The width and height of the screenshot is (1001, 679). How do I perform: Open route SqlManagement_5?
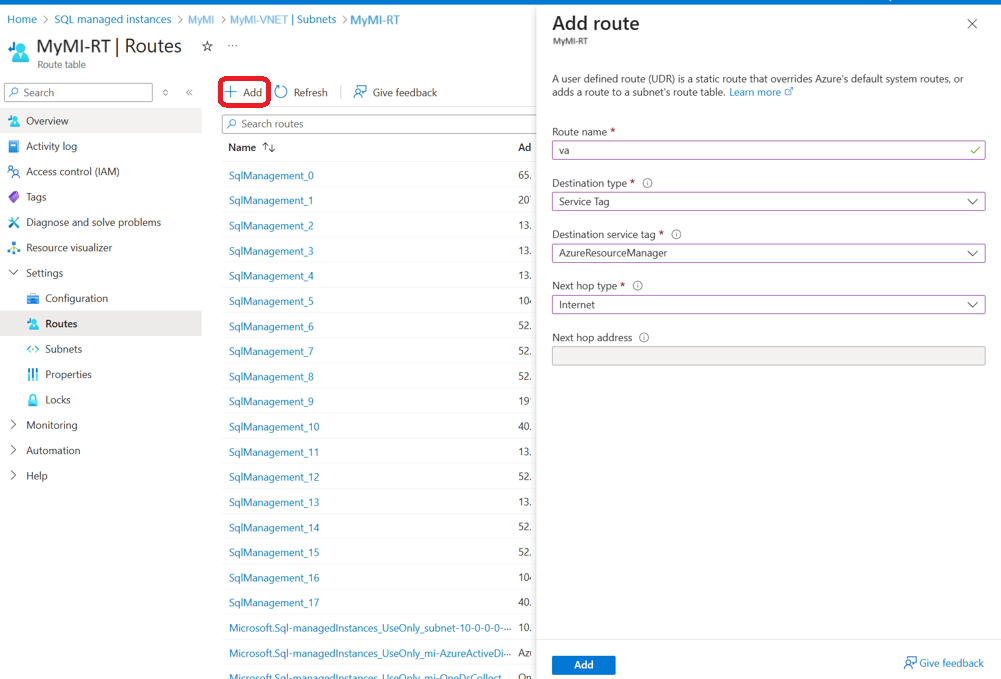pyautogui.click(x=271, y=301)
